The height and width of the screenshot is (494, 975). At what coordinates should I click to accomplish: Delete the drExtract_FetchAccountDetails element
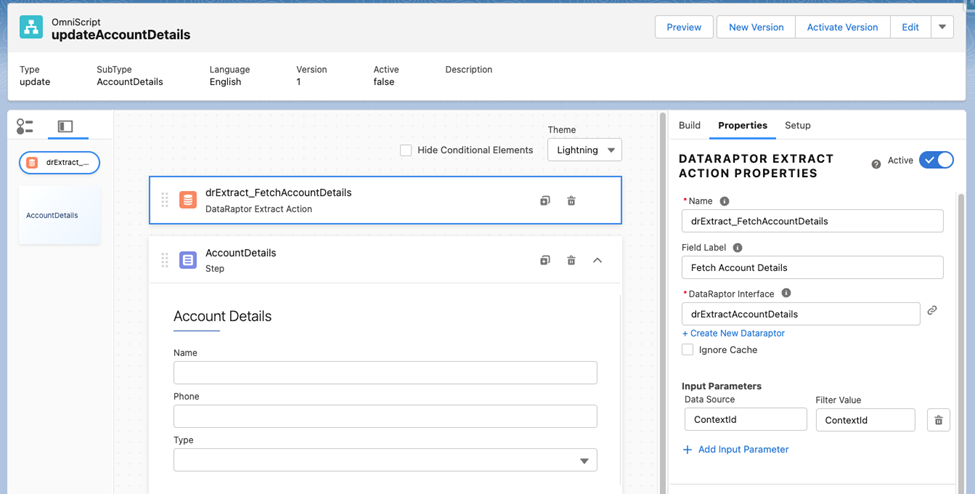tap(571, 200)
